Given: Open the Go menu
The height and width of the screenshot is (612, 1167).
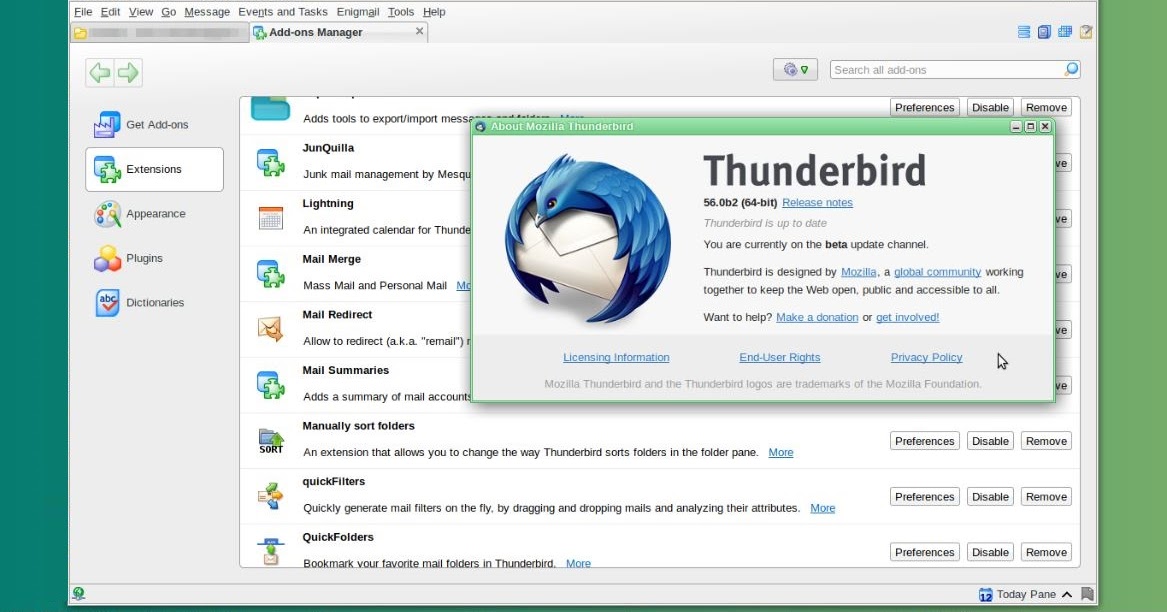Looking at the screenshot, I should coord(168,12).
